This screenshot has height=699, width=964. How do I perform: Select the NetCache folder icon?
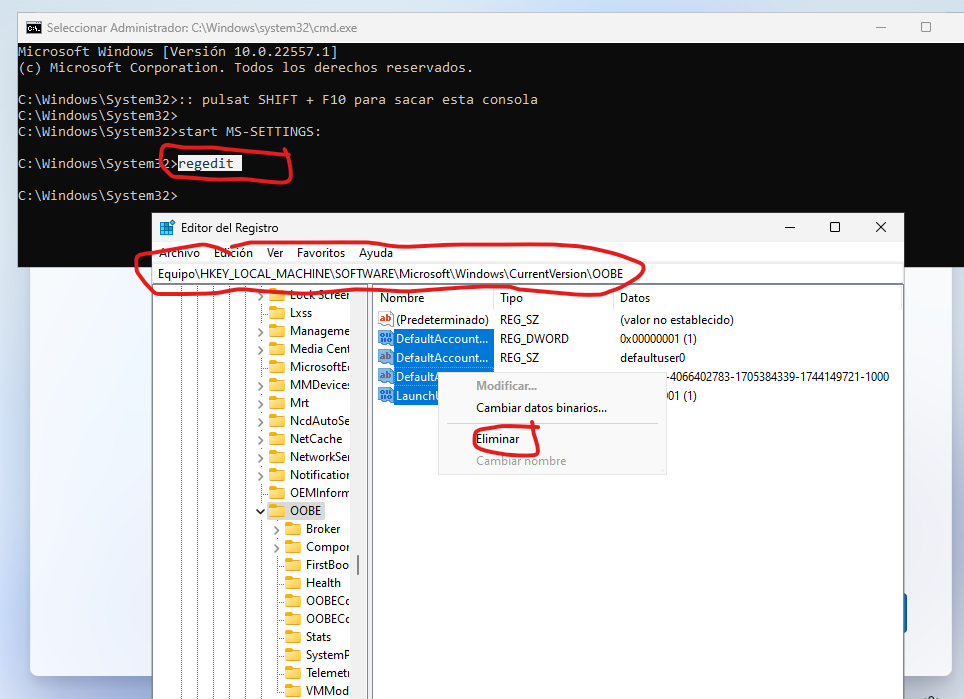click(277, 439)
